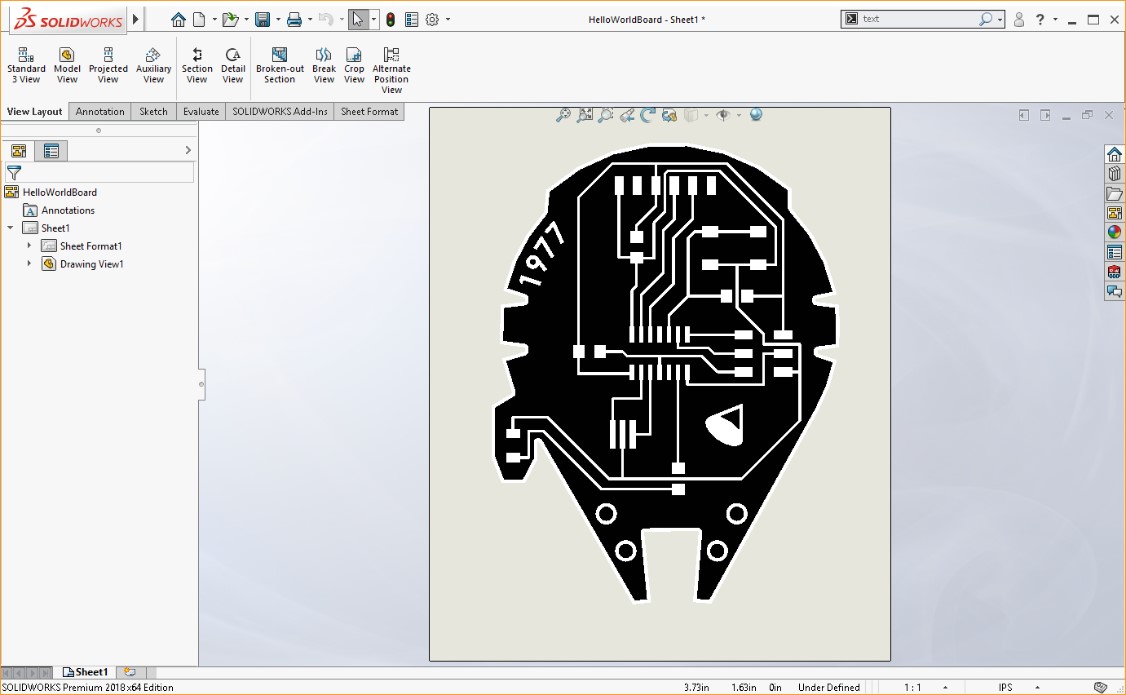Open View Palette in task pane

(1114, 213)
